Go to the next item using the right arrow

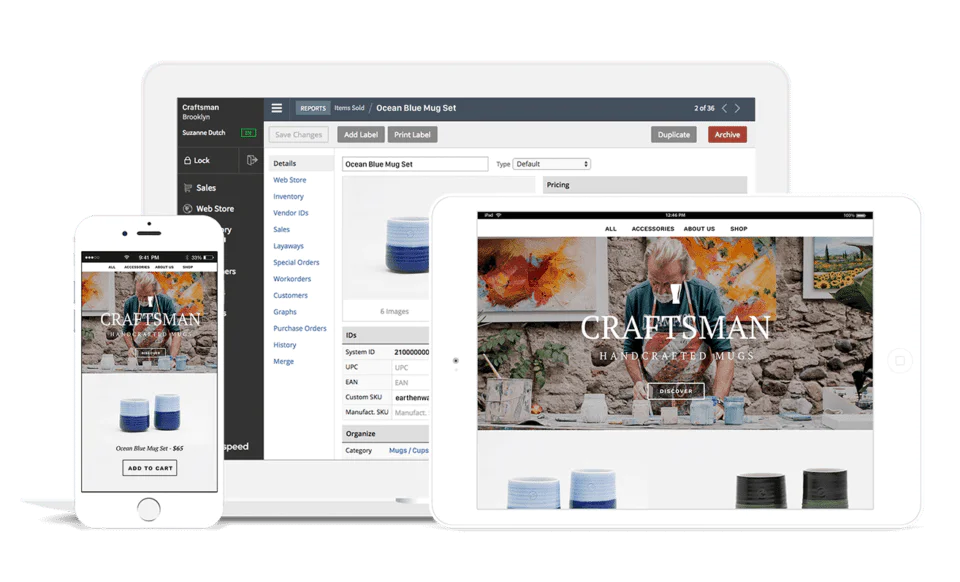(738, 108)
